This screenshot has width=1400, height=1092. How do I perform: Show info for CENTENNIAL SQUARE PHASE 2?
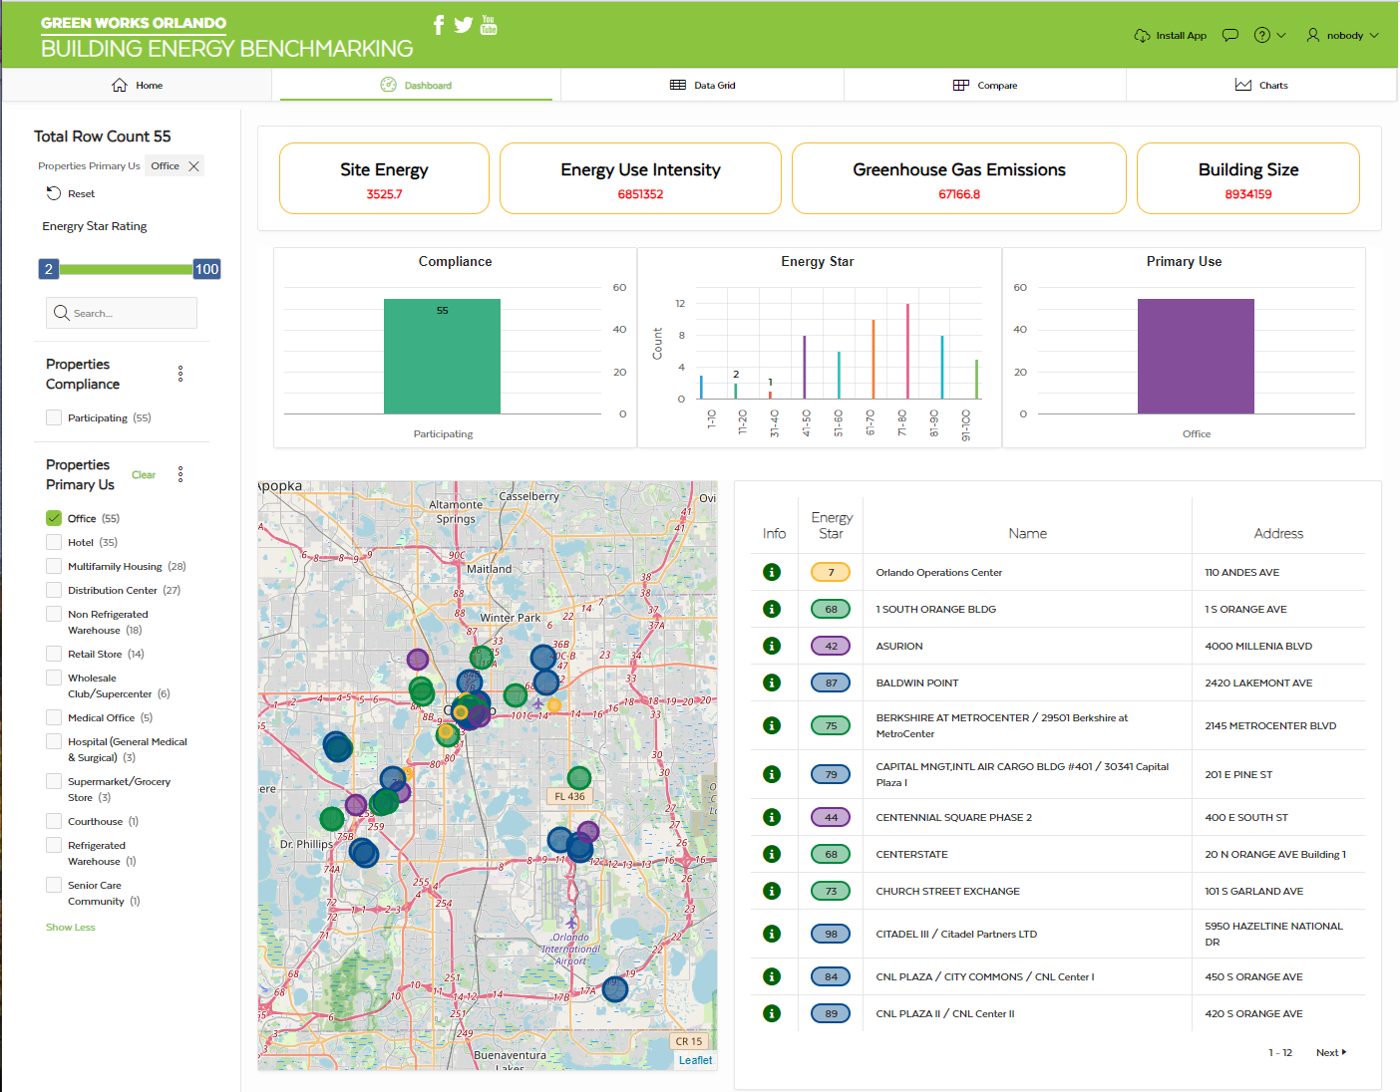click(772, 817)
